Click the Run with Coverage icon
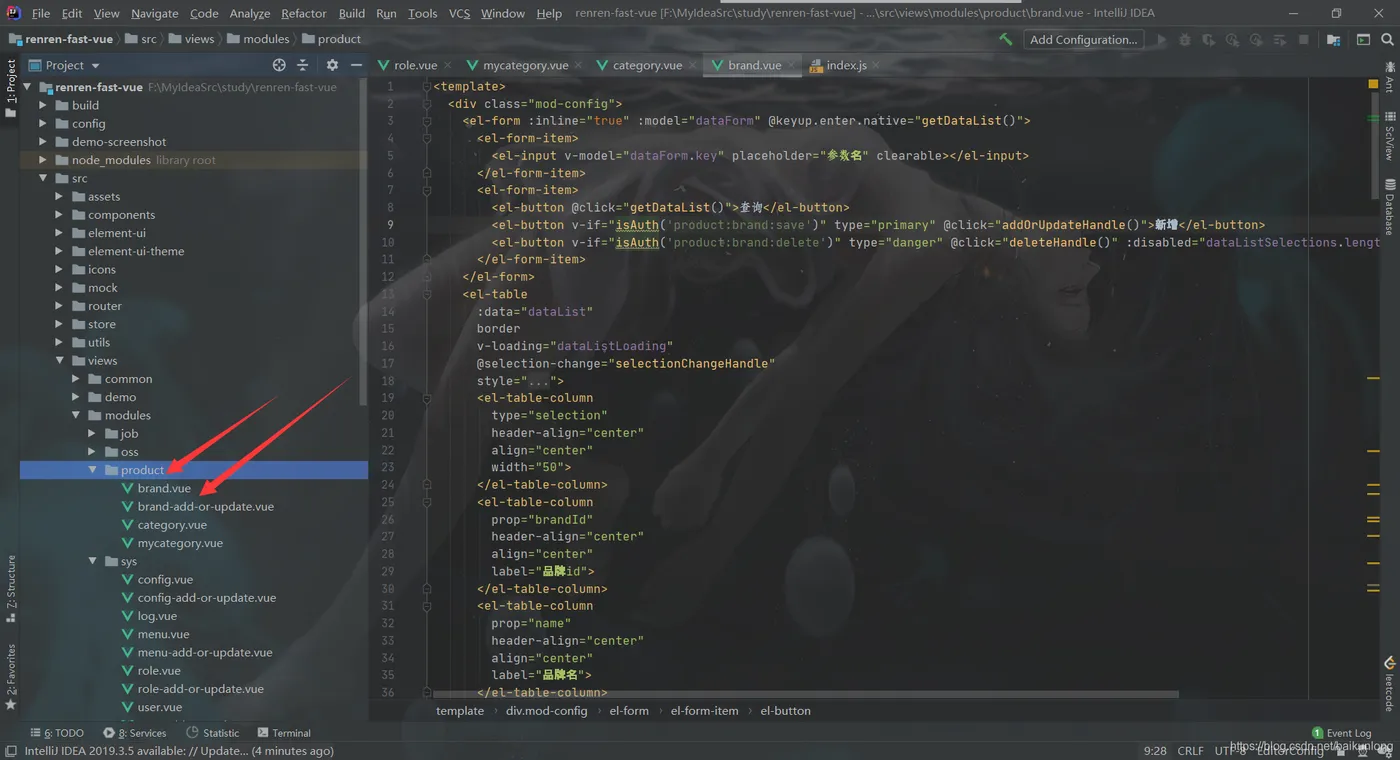Viewport: 1400px width, 760px height. (1209, 39)
